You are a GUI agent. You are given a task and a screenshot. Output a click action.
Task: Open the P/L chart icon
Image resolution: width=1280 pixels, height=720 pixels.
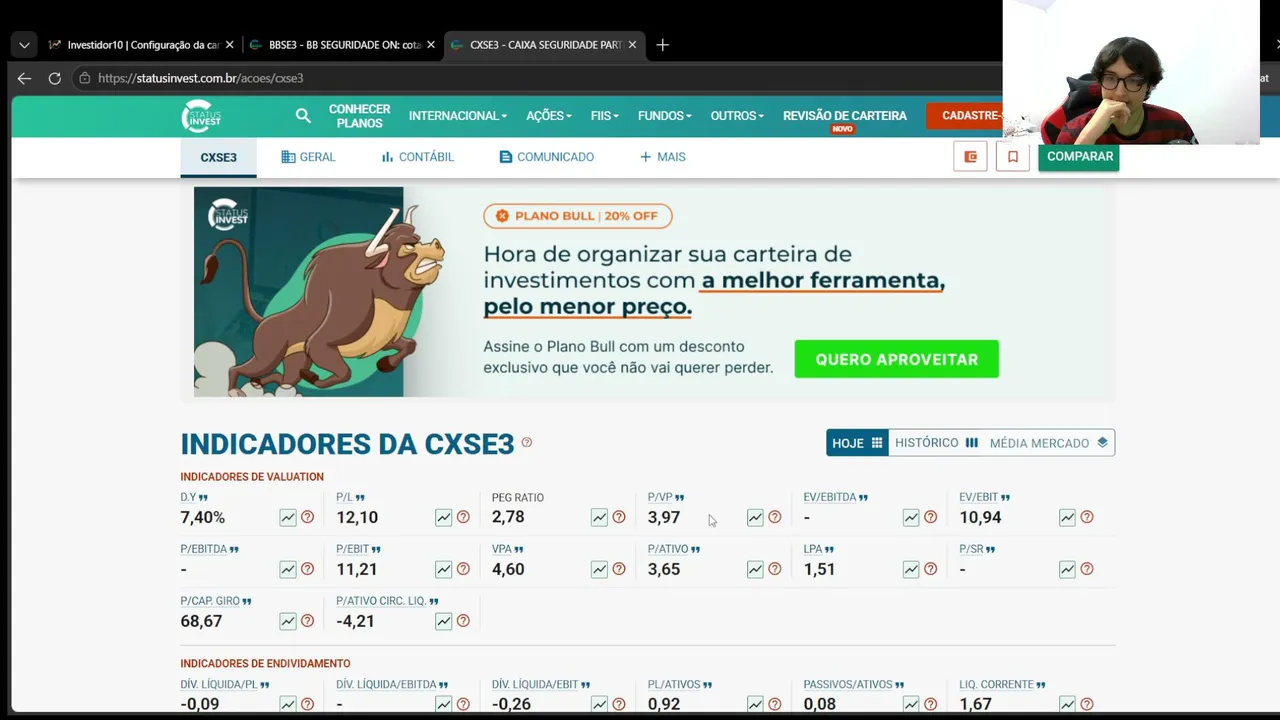coord(444,517)
